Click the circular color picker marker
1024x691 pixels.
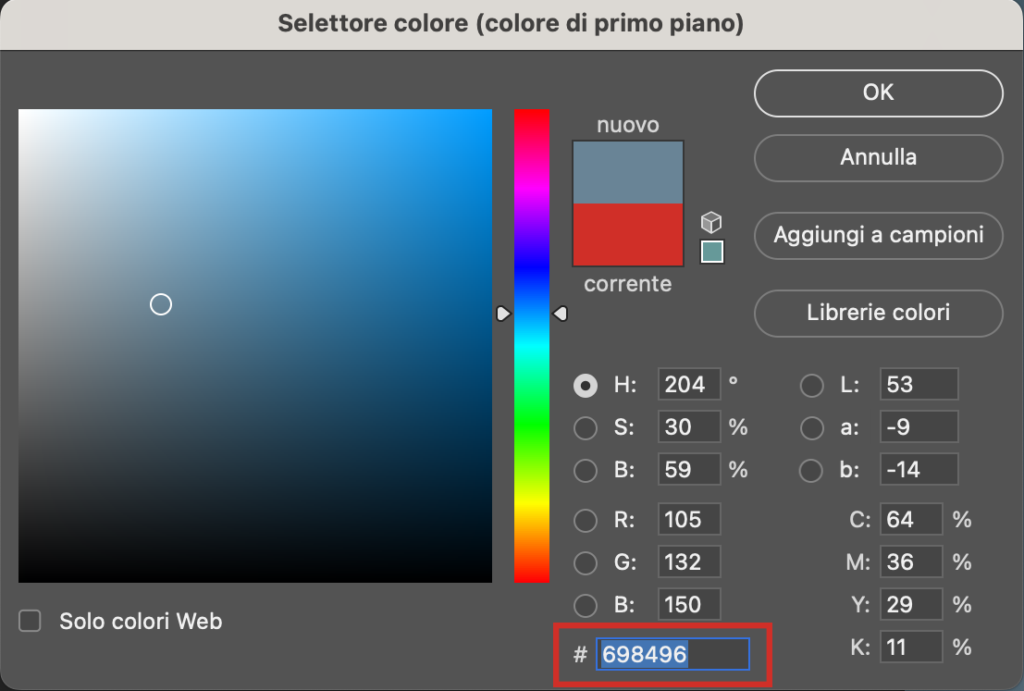point(161,304)
